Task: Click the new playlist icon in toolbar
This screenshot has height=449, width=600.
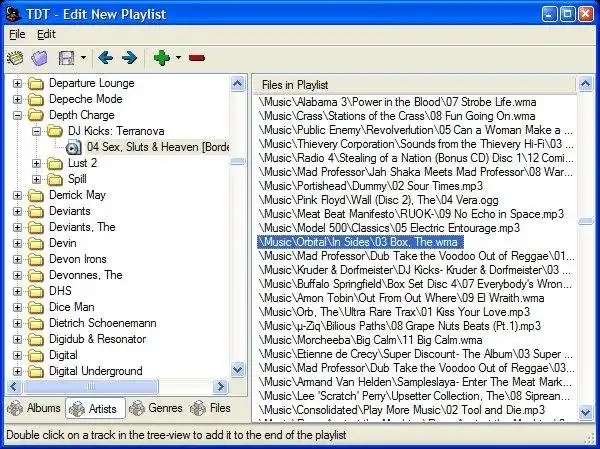Action: (x=15, y=58)
